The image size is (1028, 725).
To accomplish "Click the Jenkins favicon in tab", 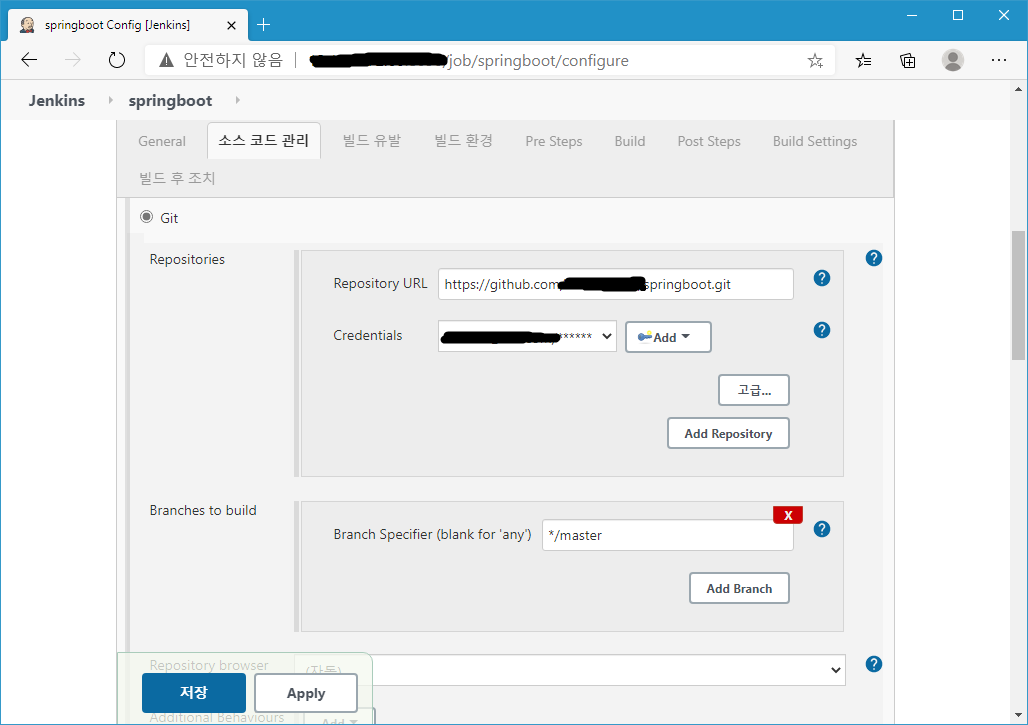I will pos(27,25).
